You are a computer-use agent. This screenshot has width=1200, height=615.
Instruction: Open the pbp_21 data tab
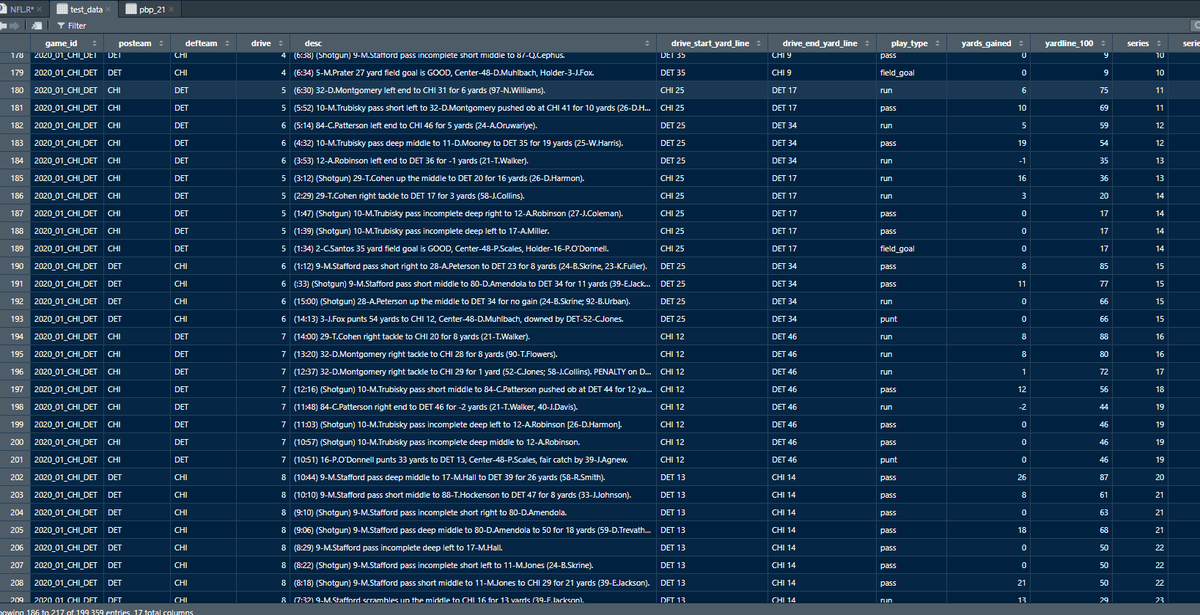(151, 9)
